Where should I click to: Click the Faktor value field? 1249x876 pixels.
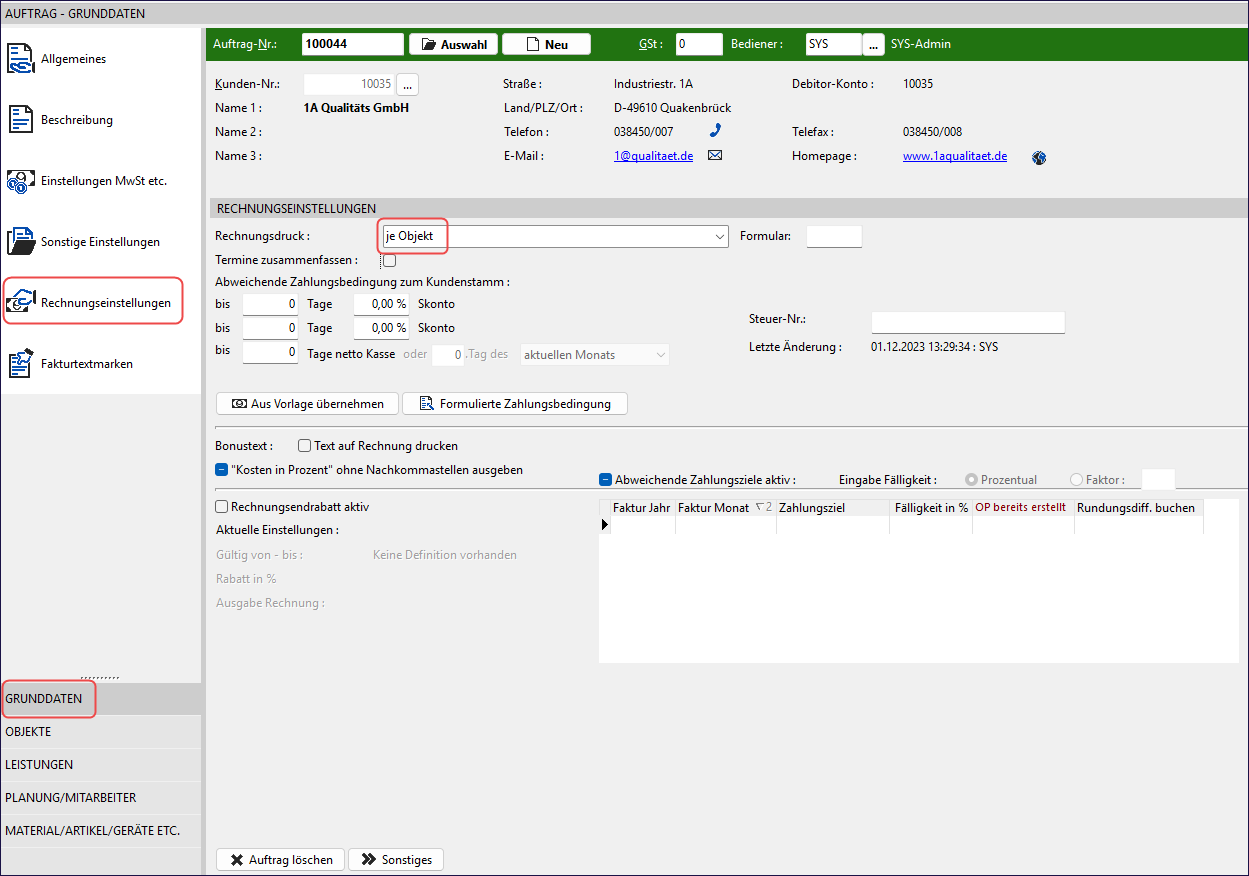coord(1158,480)
